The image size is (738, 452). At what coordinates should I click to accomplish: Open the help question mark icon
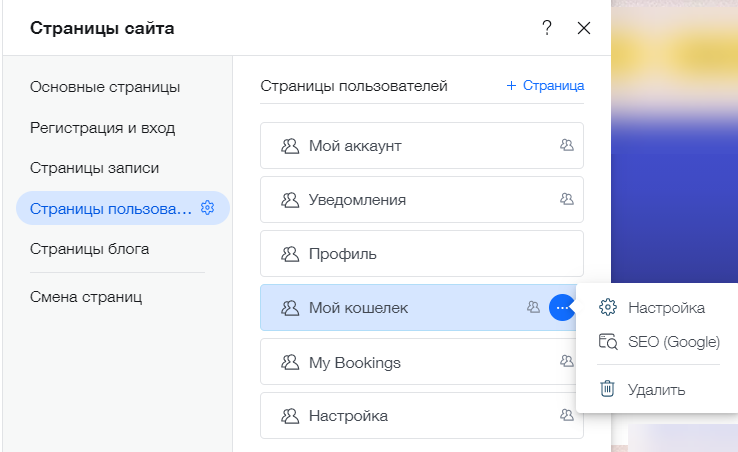point(546,28)
